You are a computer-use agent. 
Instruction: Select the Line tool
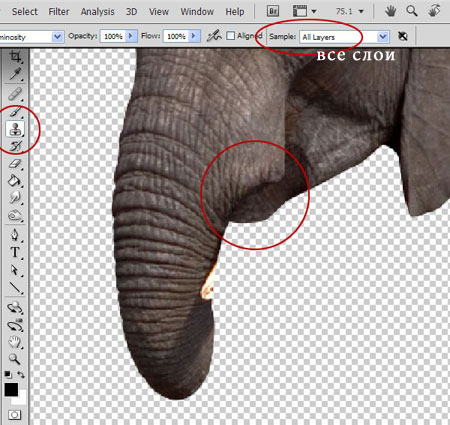point(15,287)
